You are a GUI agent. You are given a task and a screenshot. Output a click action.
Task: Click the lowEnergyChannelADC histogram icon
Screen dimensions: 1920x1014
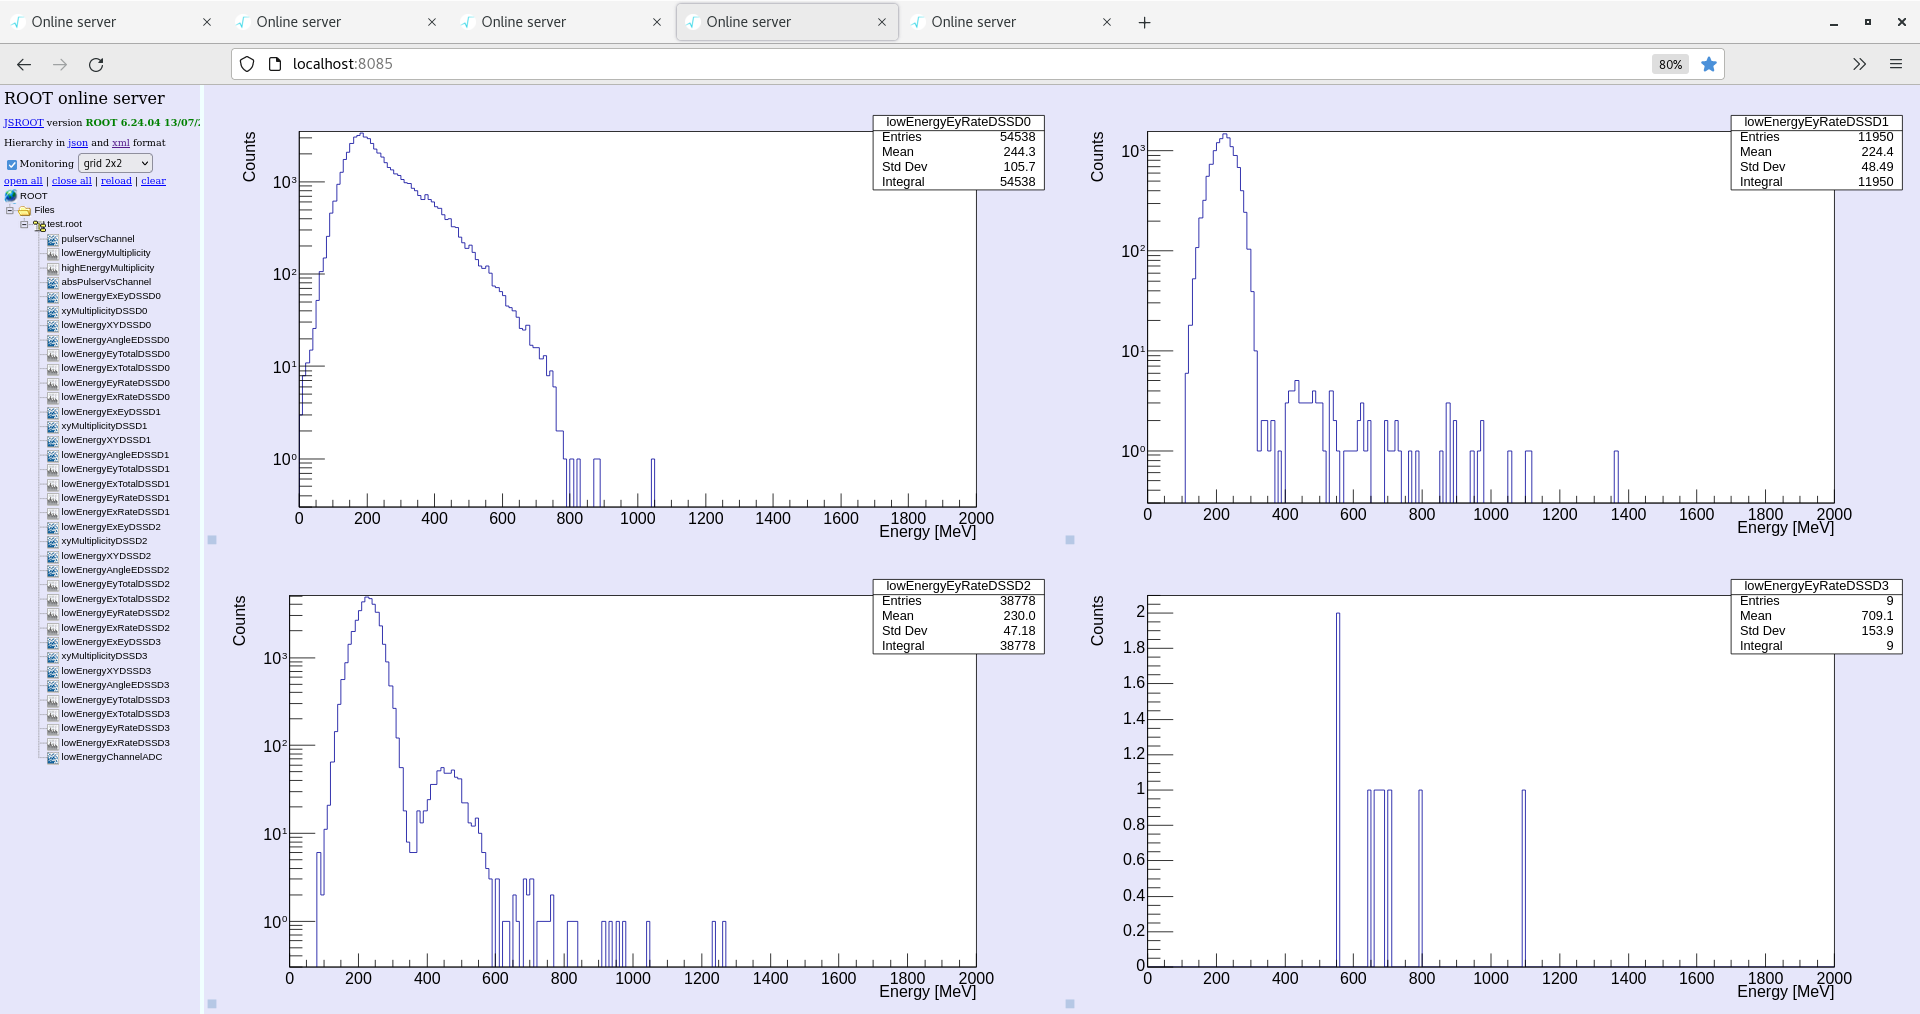coord(53,757)
